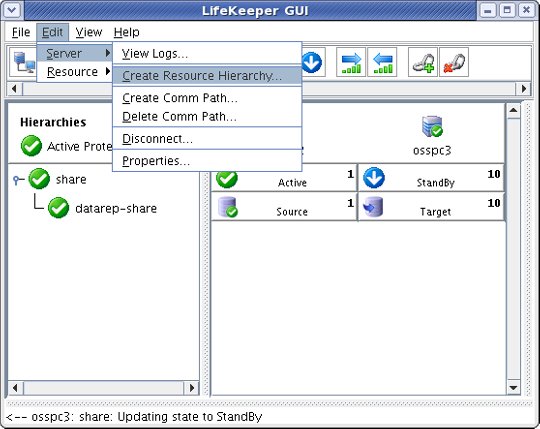This screenshot has width=540, height=429.
Task: Click the status bar message about StandBy
Action: coord(134,417)
